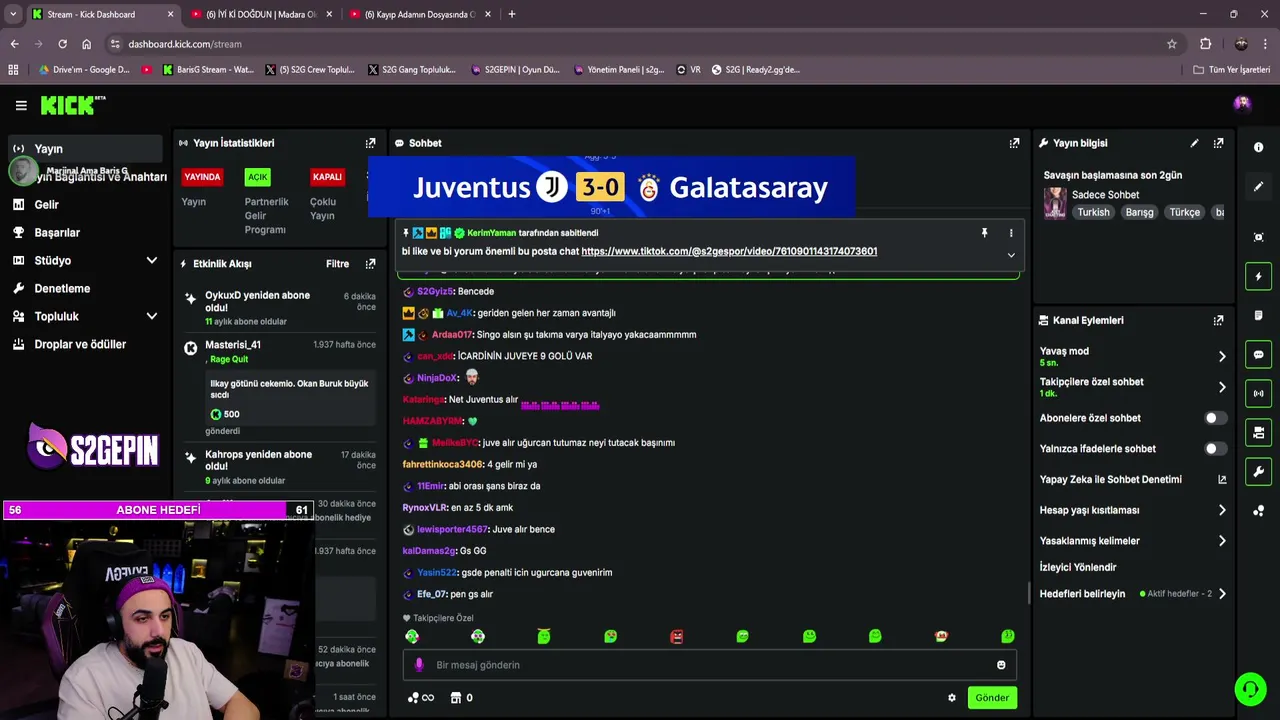Viewport: 1280px width, 720px height.
Task: Open Yasaklanmış kelimeler settings arrow
Action: [1222, 541]
